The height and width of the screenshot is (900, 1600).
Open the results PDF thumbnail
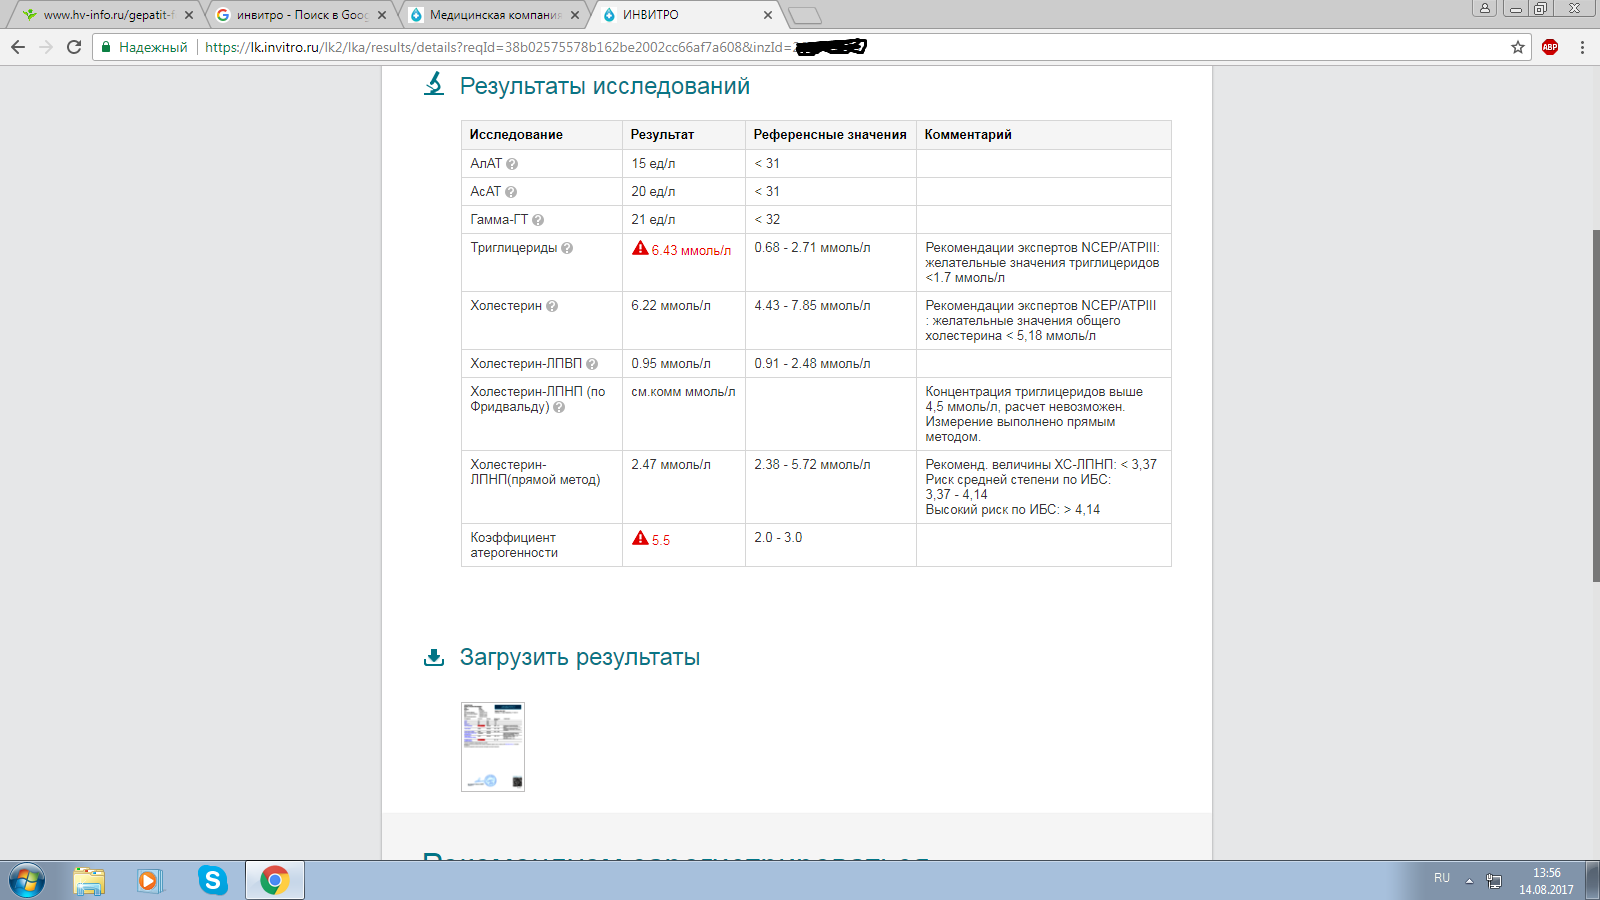(x=493, y=746)
